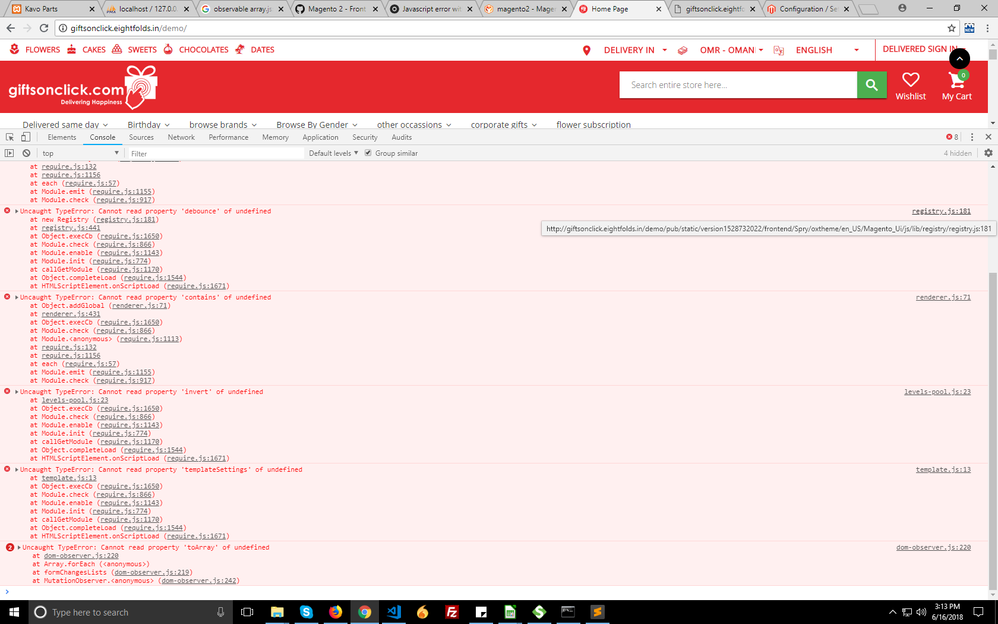Open FileZilla from the taskbar
This screenshot has width=998, height=624.
point(452,612)
